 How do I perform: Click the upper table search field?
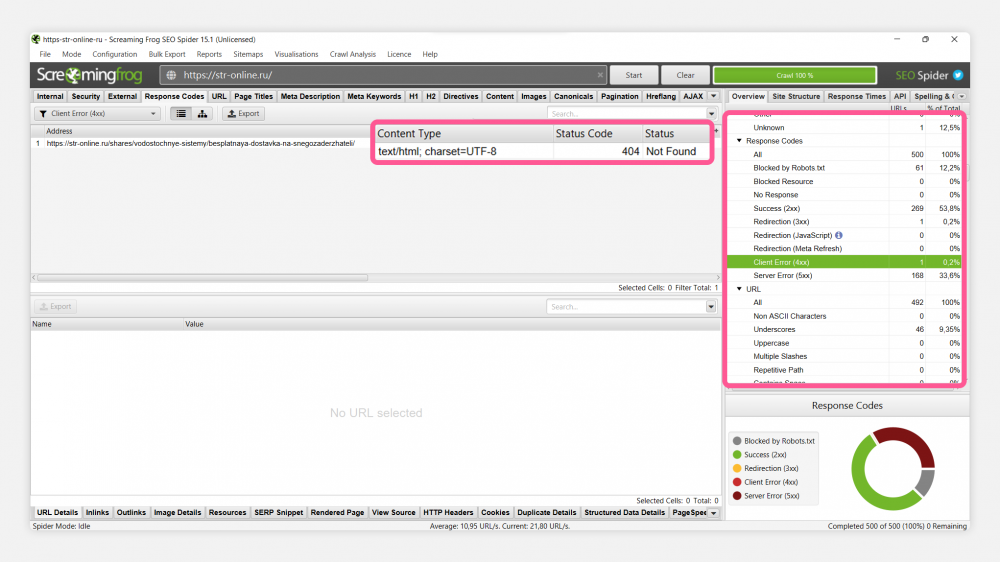coord(627,114)
